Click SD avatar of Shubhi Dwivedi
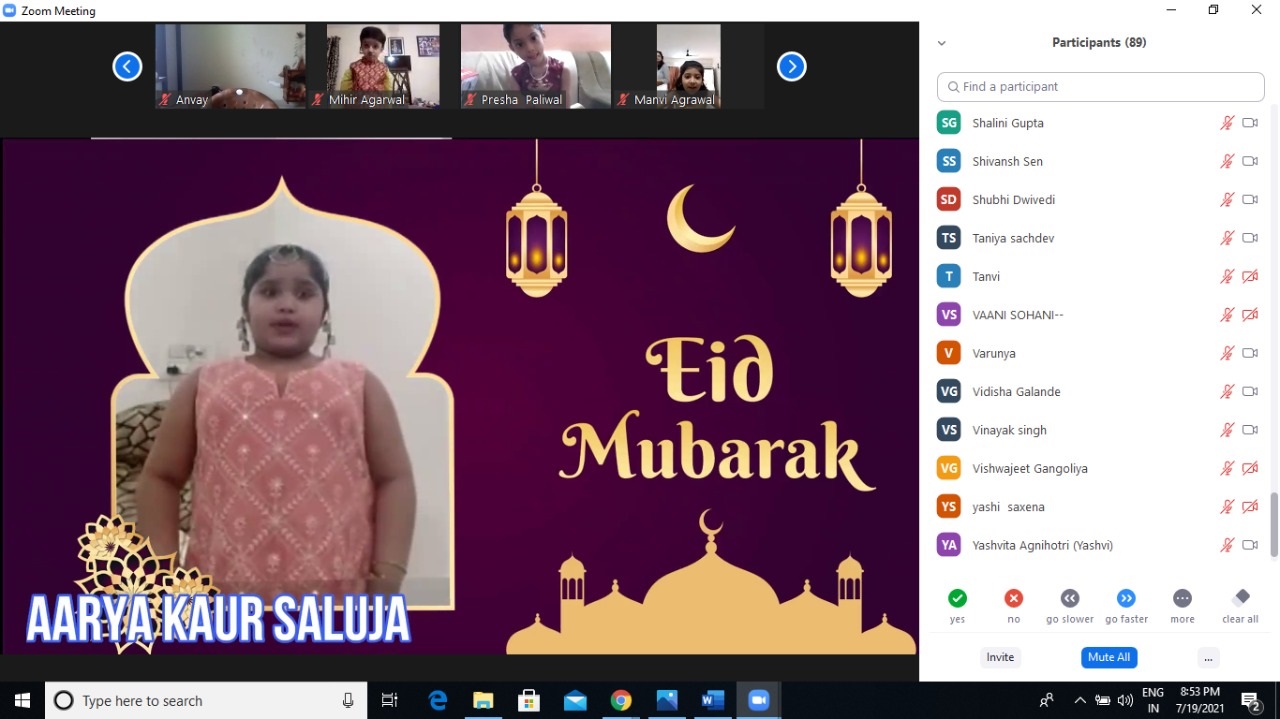Screen dimensions: 1280x719 [x=949, y=200]
